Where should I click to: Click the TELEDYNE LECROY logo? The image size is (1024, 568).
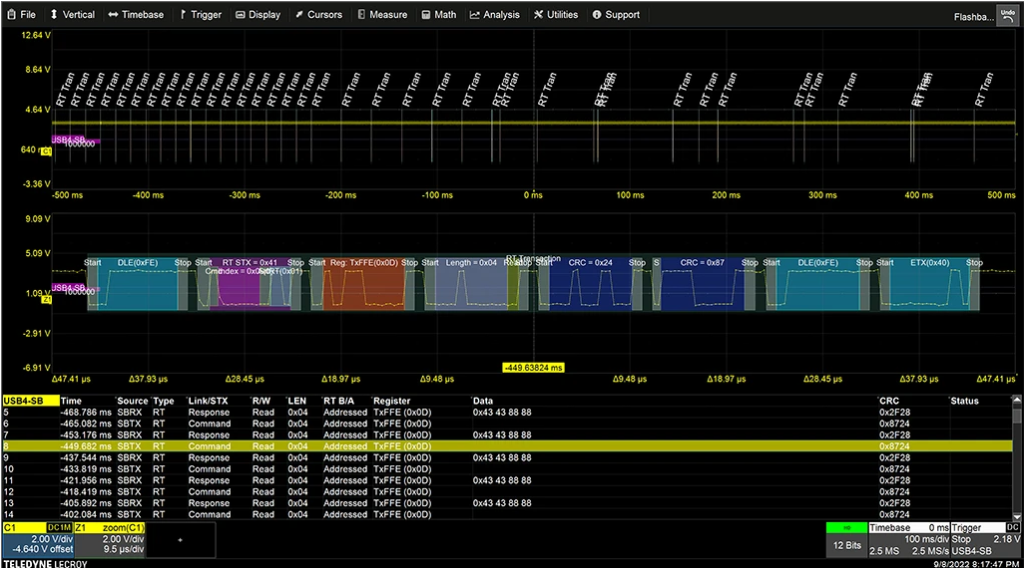(x=45, y=563)
